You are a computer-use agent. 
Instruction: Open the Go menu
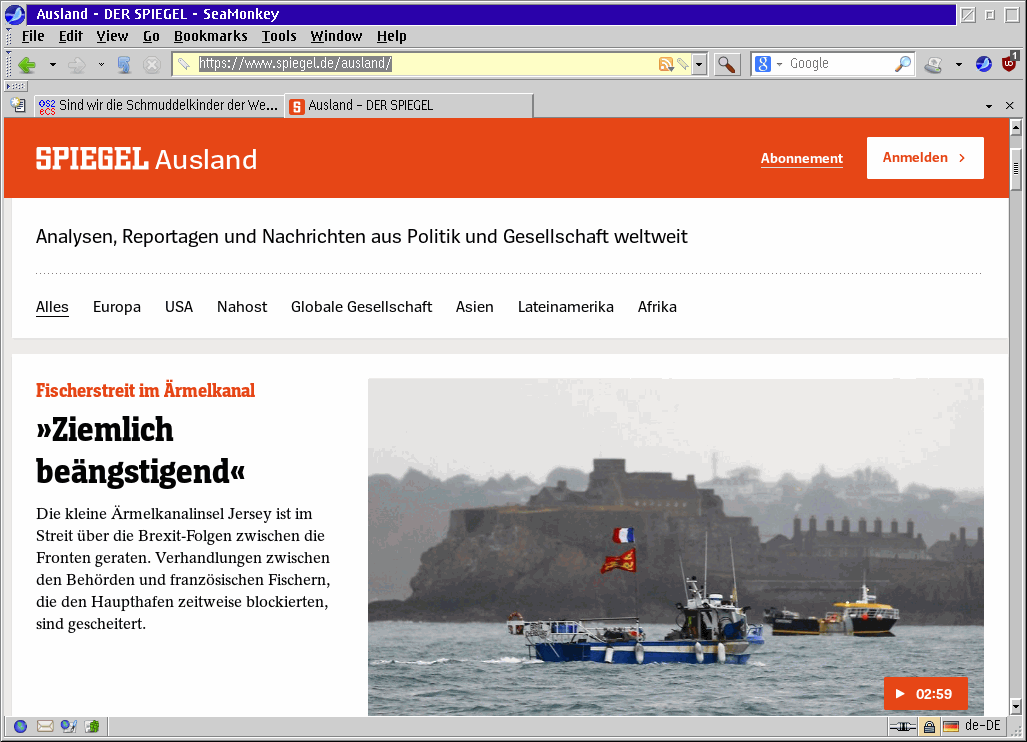(x=151, y=36)
